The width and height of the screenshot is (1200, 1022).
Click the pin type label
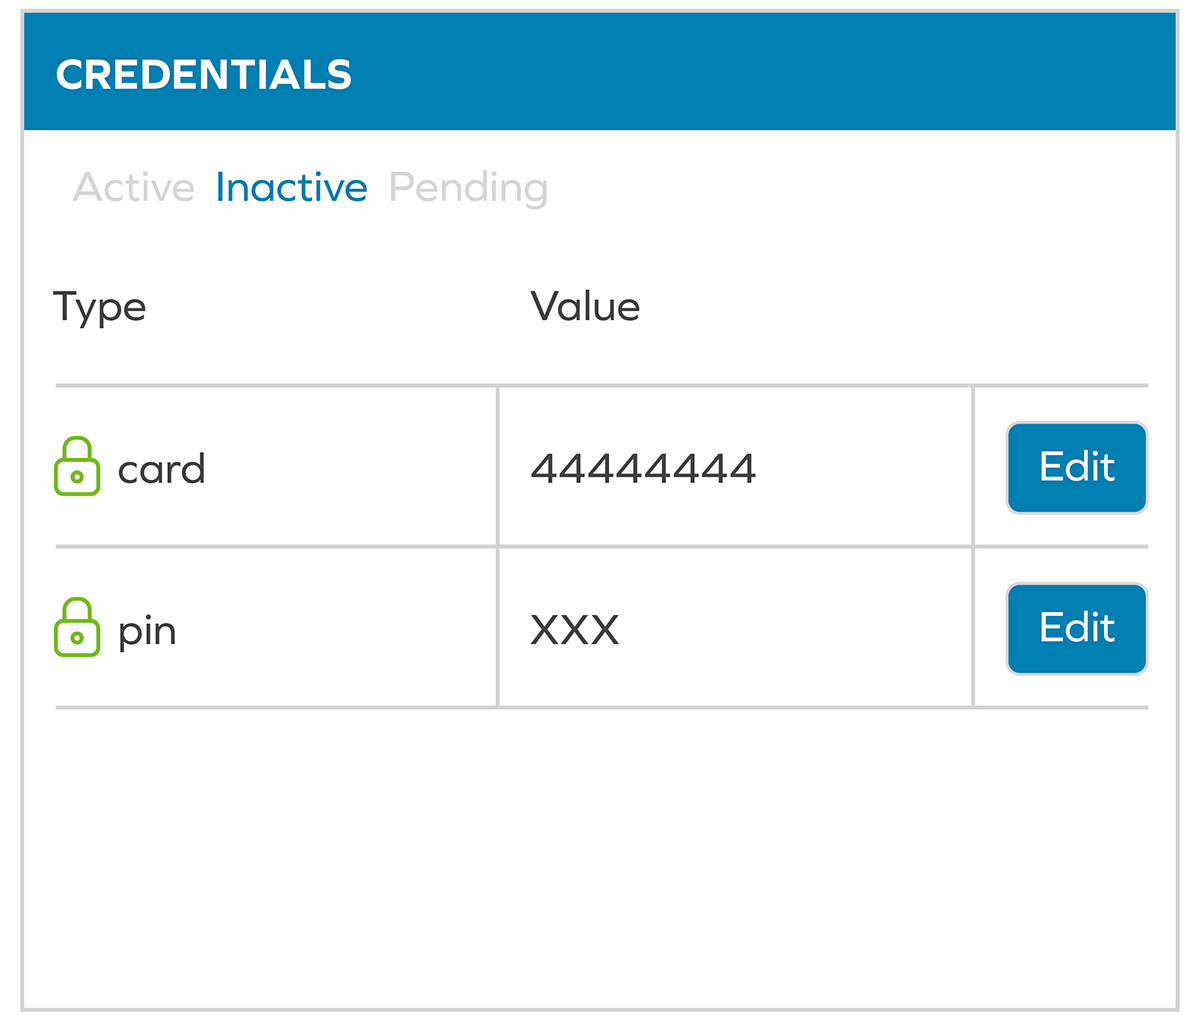pos(147,632)
